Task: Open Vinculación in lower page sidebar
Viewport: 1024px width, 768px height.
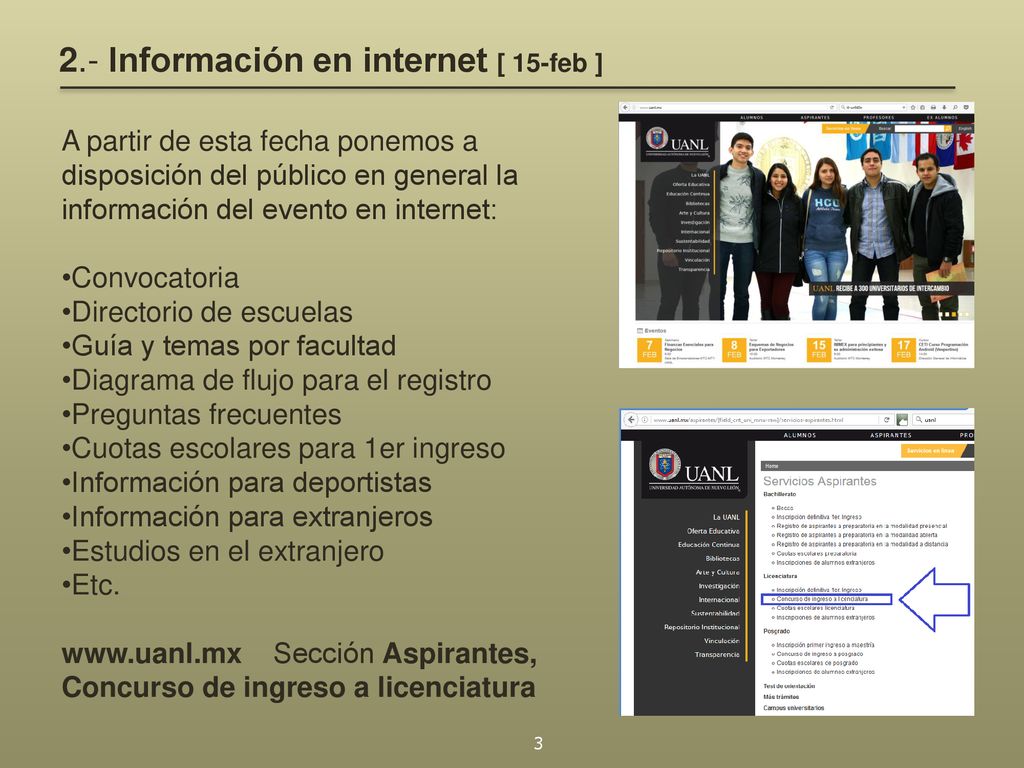Action: (x=722, y=641)
